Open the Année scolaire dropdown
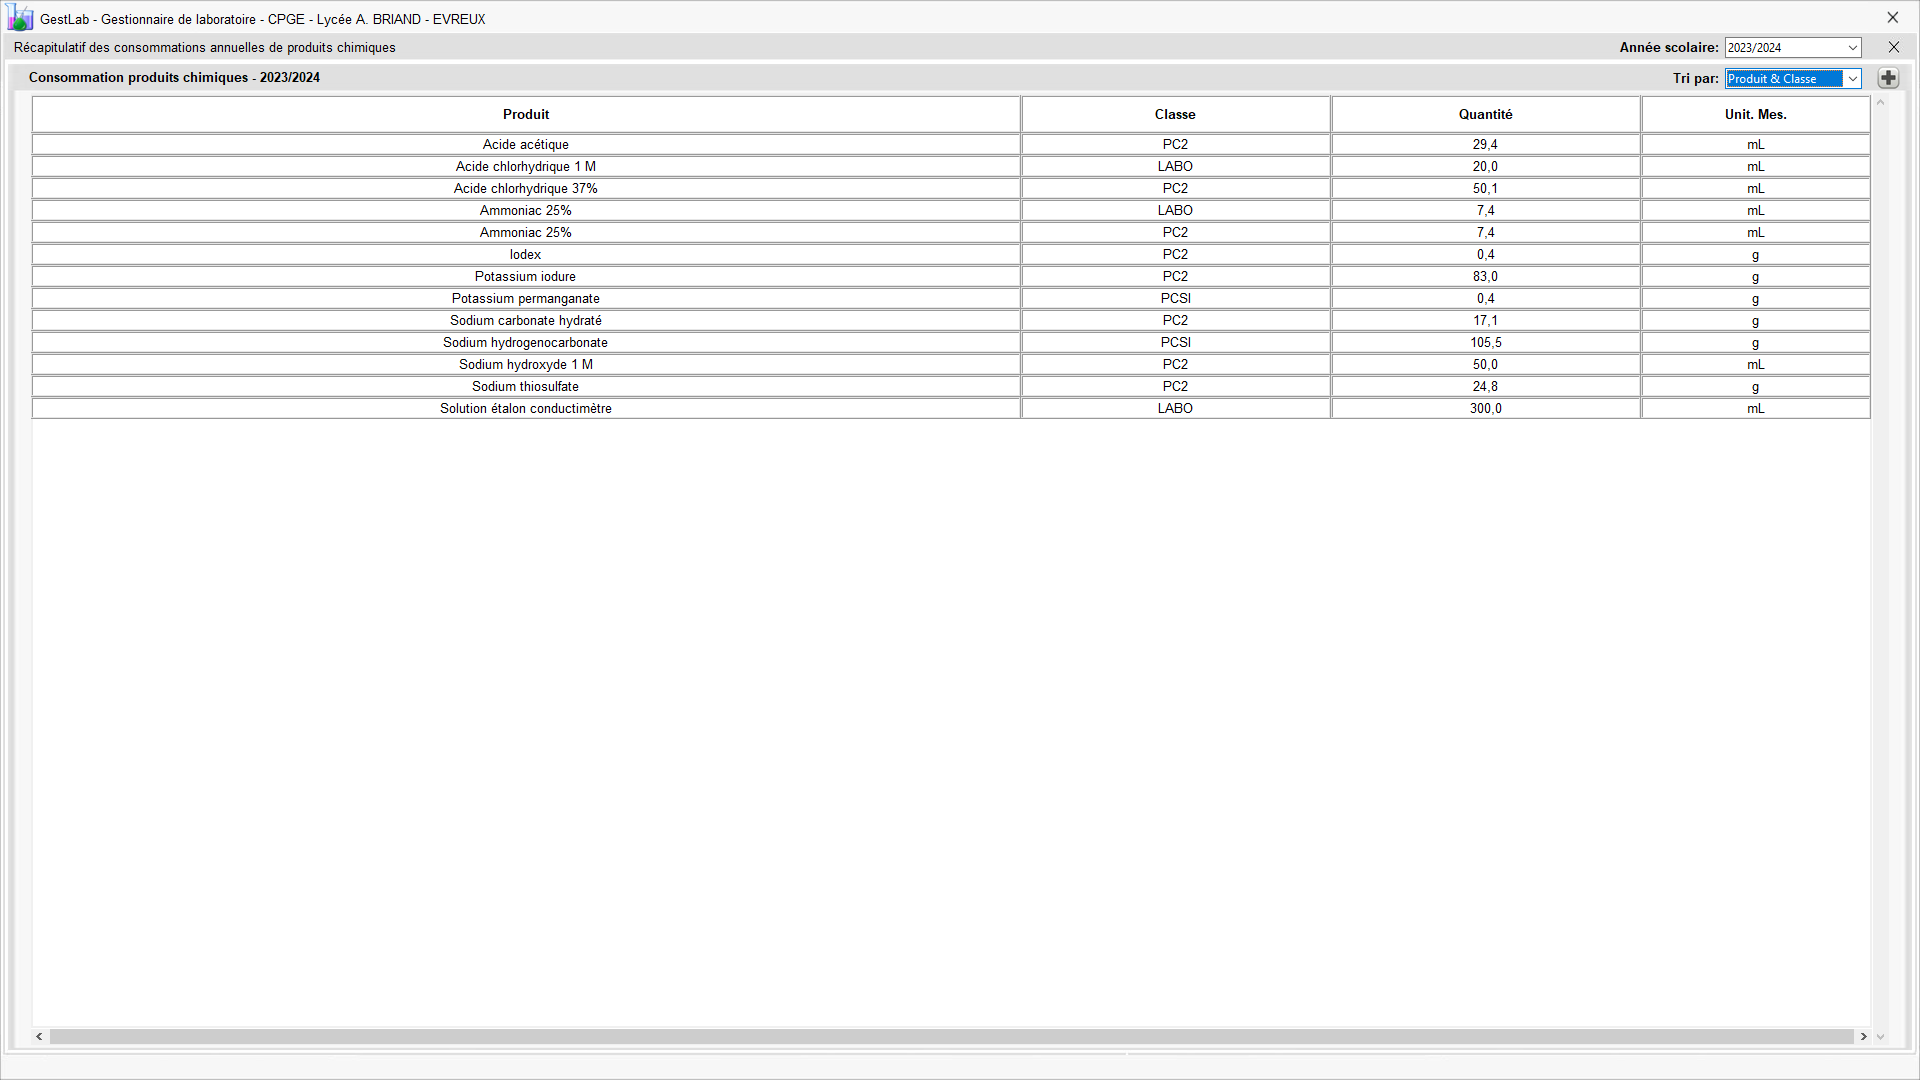 point(1852,48)
